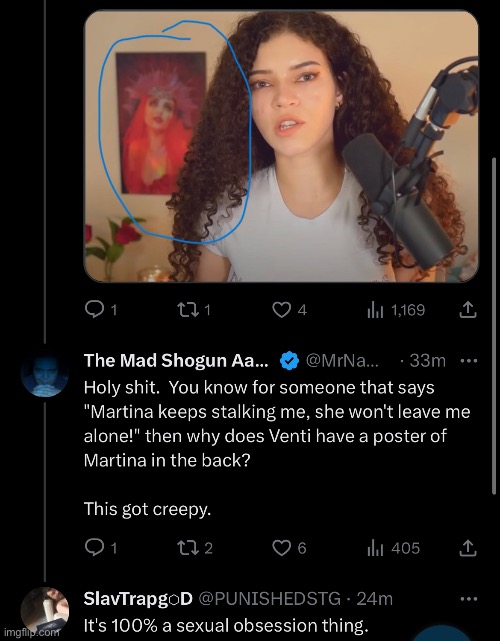This screenshot has width=500, height=641.
Task: View analytics showing 405 views
Action: (x=393, y=548)
